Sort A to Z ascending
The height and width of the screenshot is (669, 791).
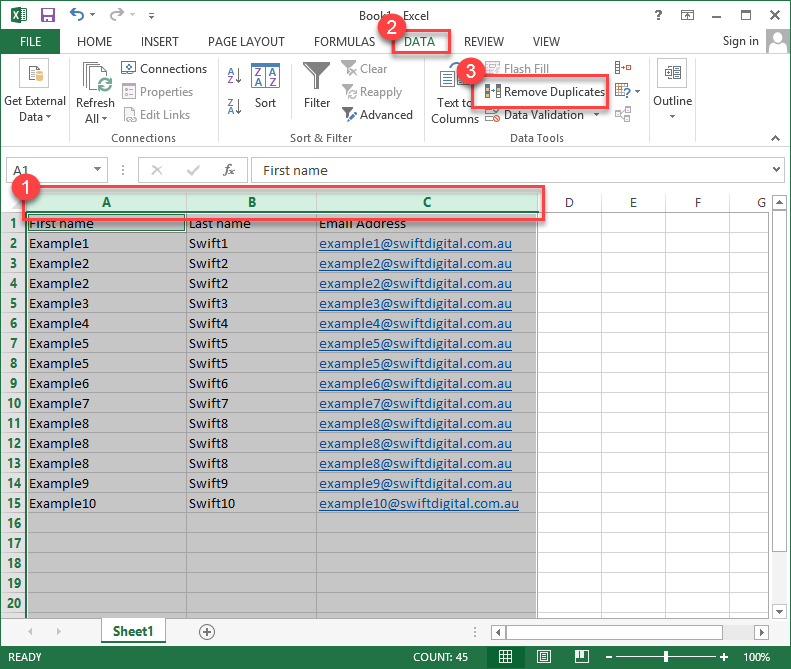pos(235,76)
